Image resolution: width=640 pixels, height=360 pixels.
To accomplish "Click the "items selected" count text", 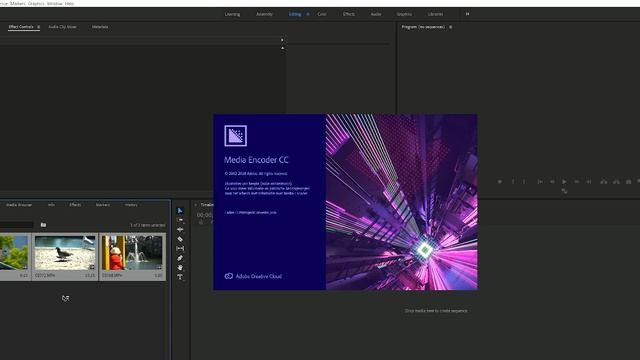I will pyautogui.click(x=147, y=225).
